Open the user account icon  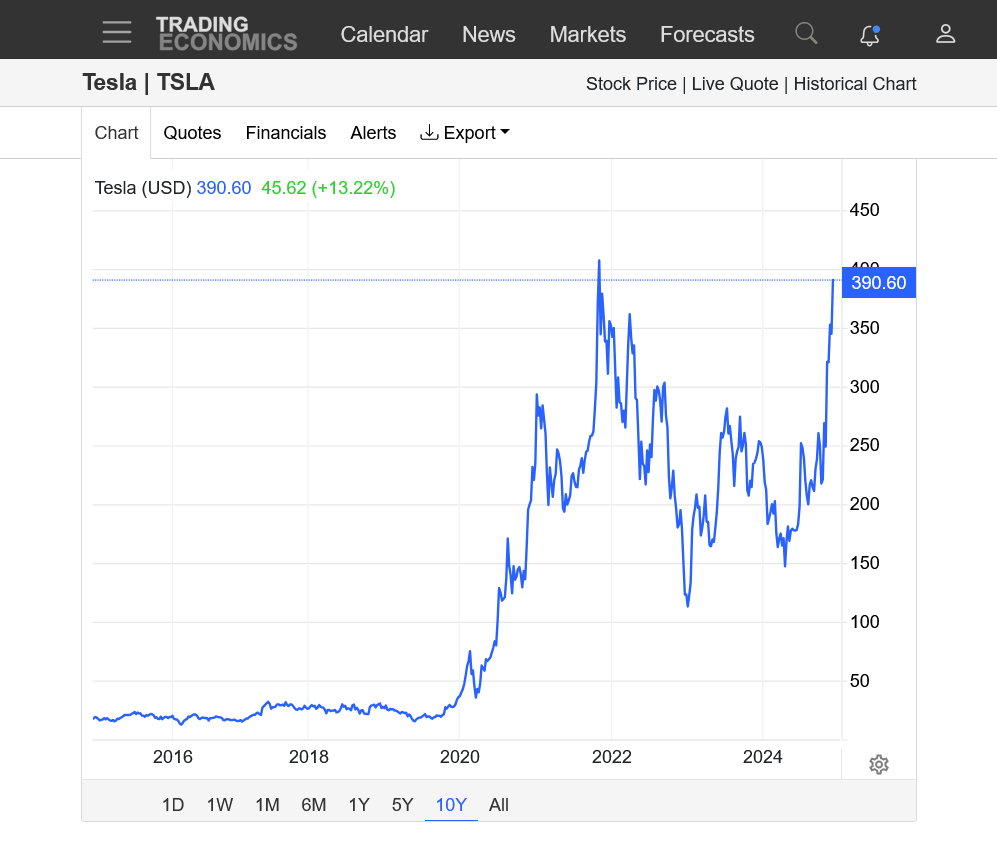point(945,34)
